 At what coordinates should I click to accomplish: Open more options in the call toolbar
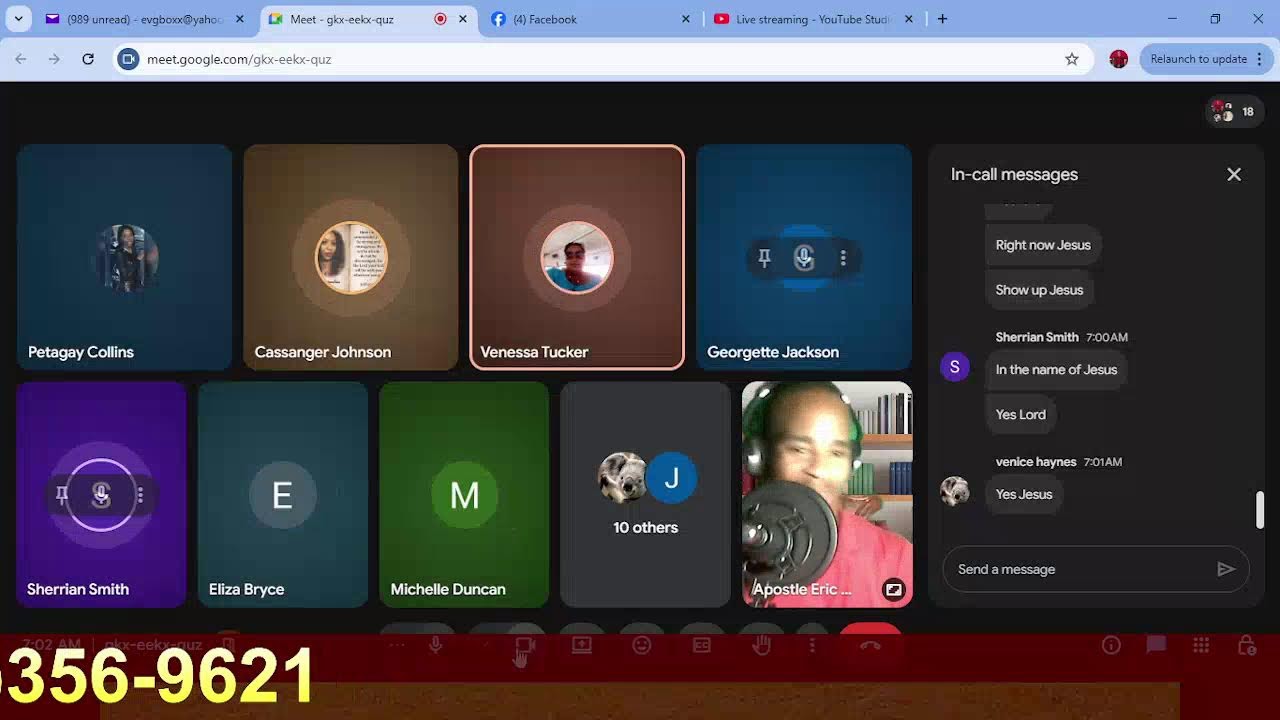point(812,645)
